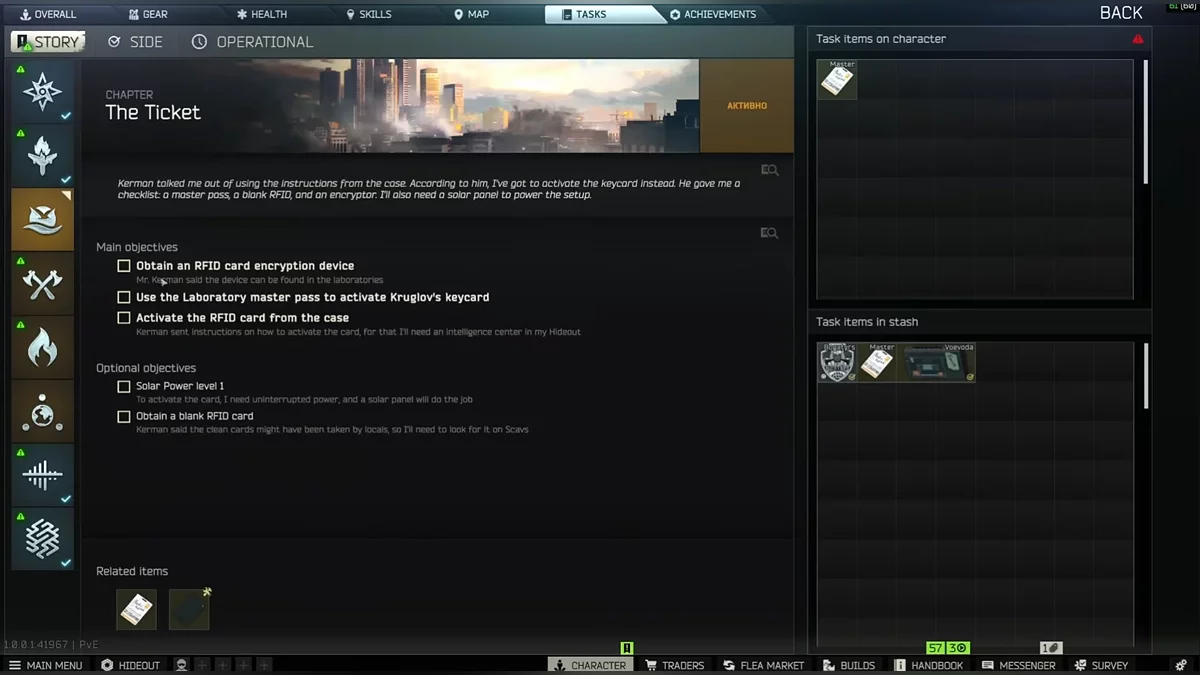
Task: Click 'Task items in stash' heading
Action: pos(867,322)
